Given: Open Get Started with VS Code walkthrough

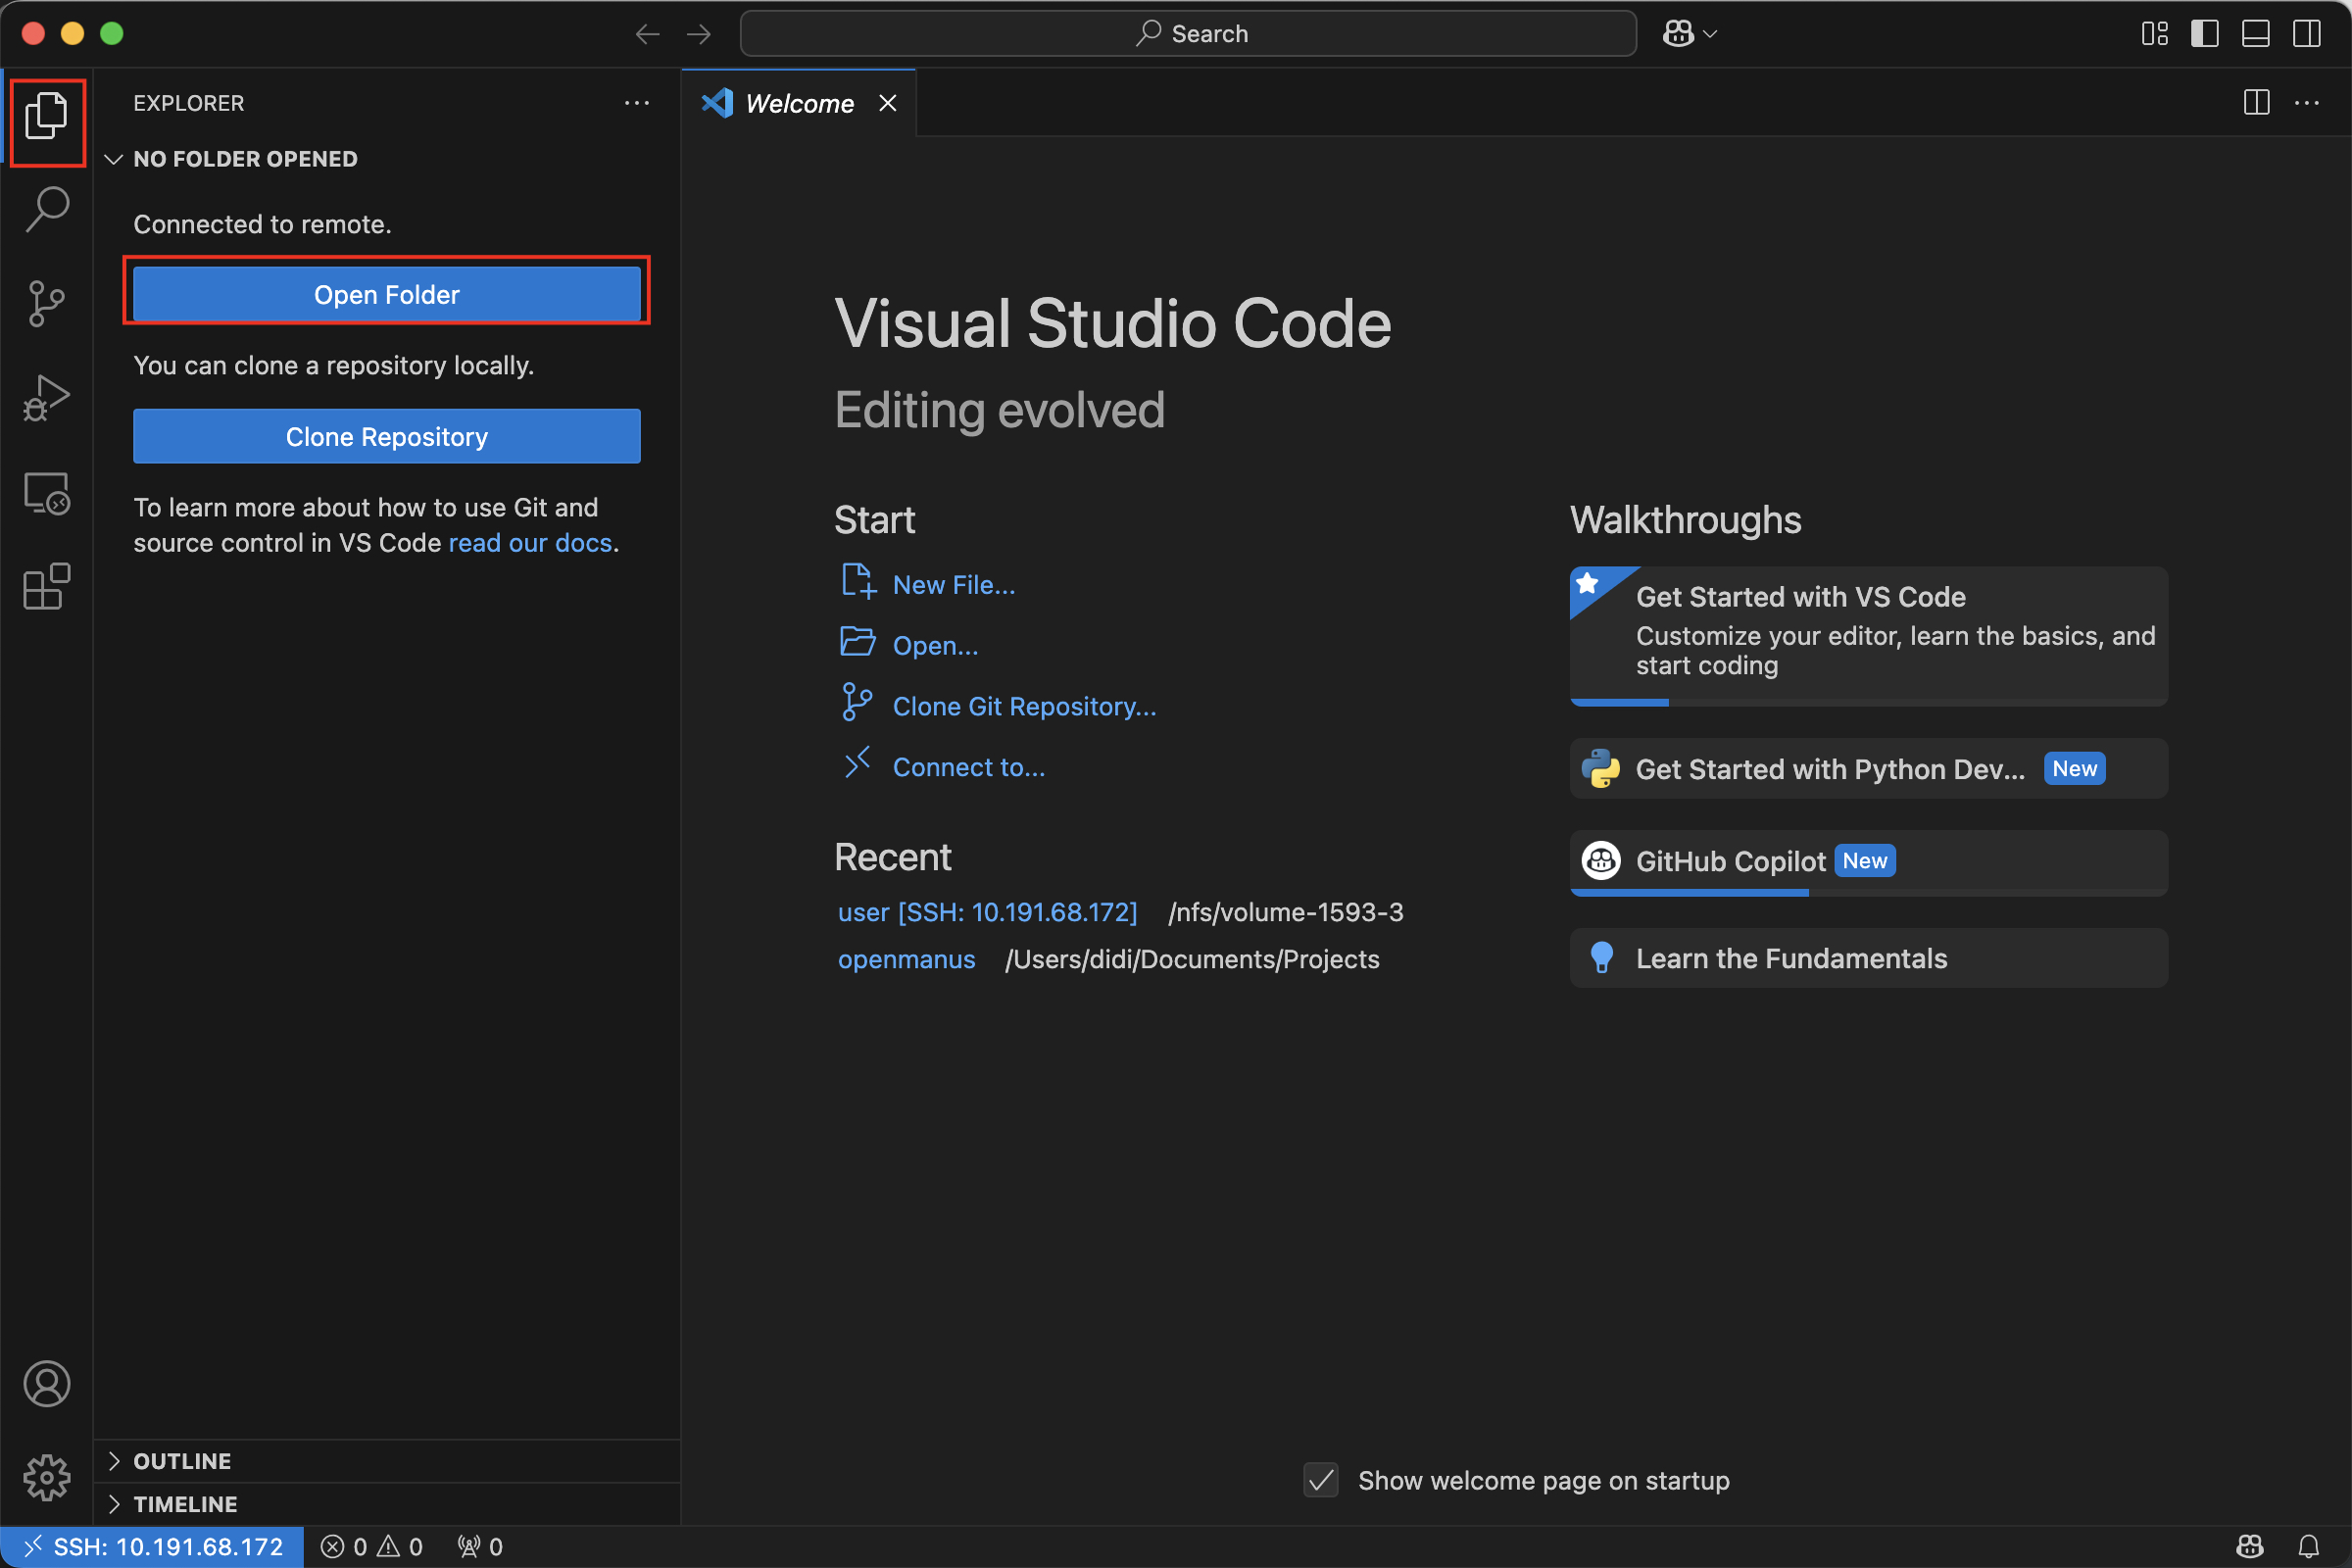Looking at the screenshot, I should pos(1869,636).
